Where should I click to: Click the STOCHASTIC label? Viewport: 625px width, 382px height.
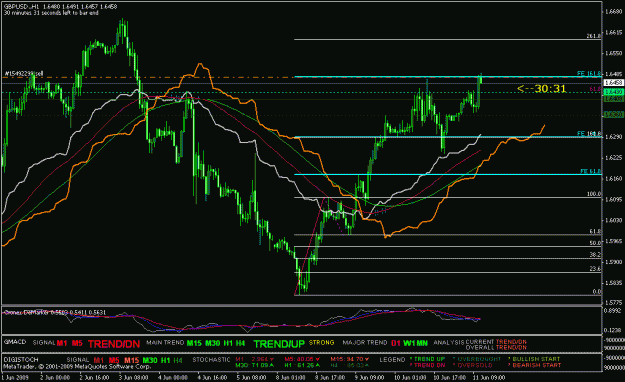[x=211, y=360]
